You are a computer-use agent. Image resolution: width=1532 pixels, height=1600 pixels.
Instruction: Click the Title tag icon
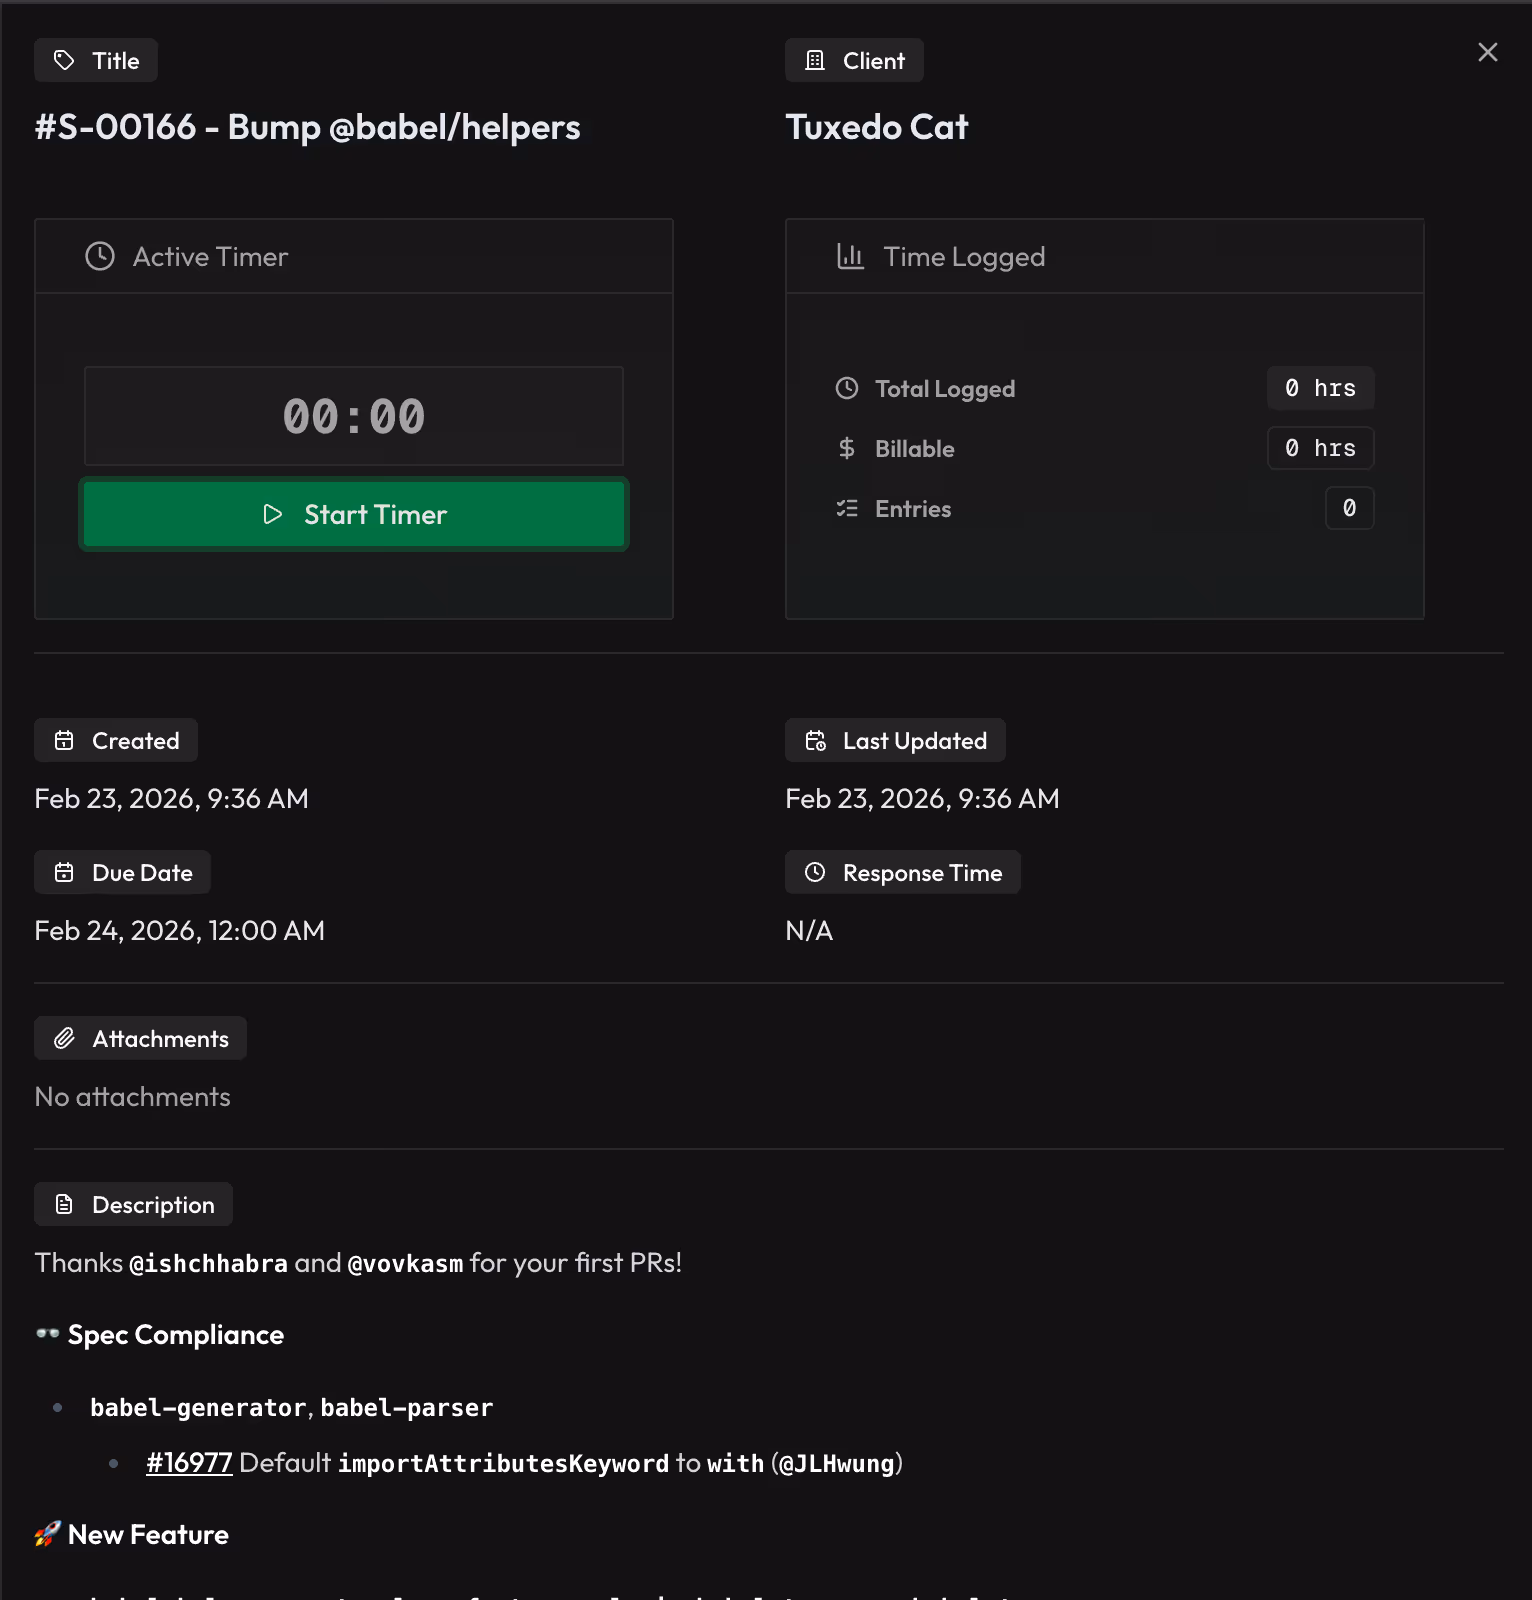click(64, 60)
